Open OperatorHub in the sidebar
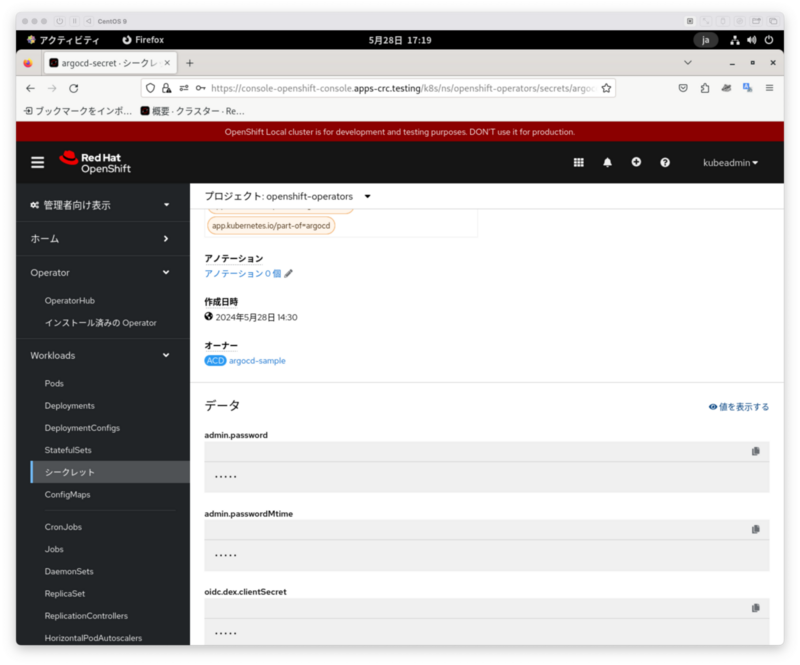The image size is (800, 665). coord(70,301)
